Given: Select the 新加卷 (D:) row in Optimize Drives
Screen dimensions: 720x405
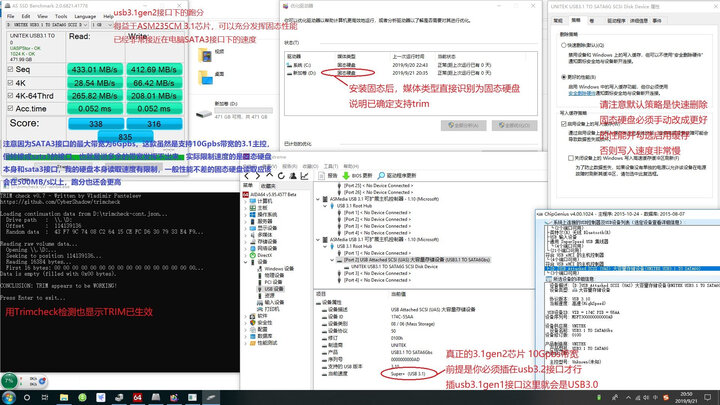Looking at the screenshot, I should 411,73.
